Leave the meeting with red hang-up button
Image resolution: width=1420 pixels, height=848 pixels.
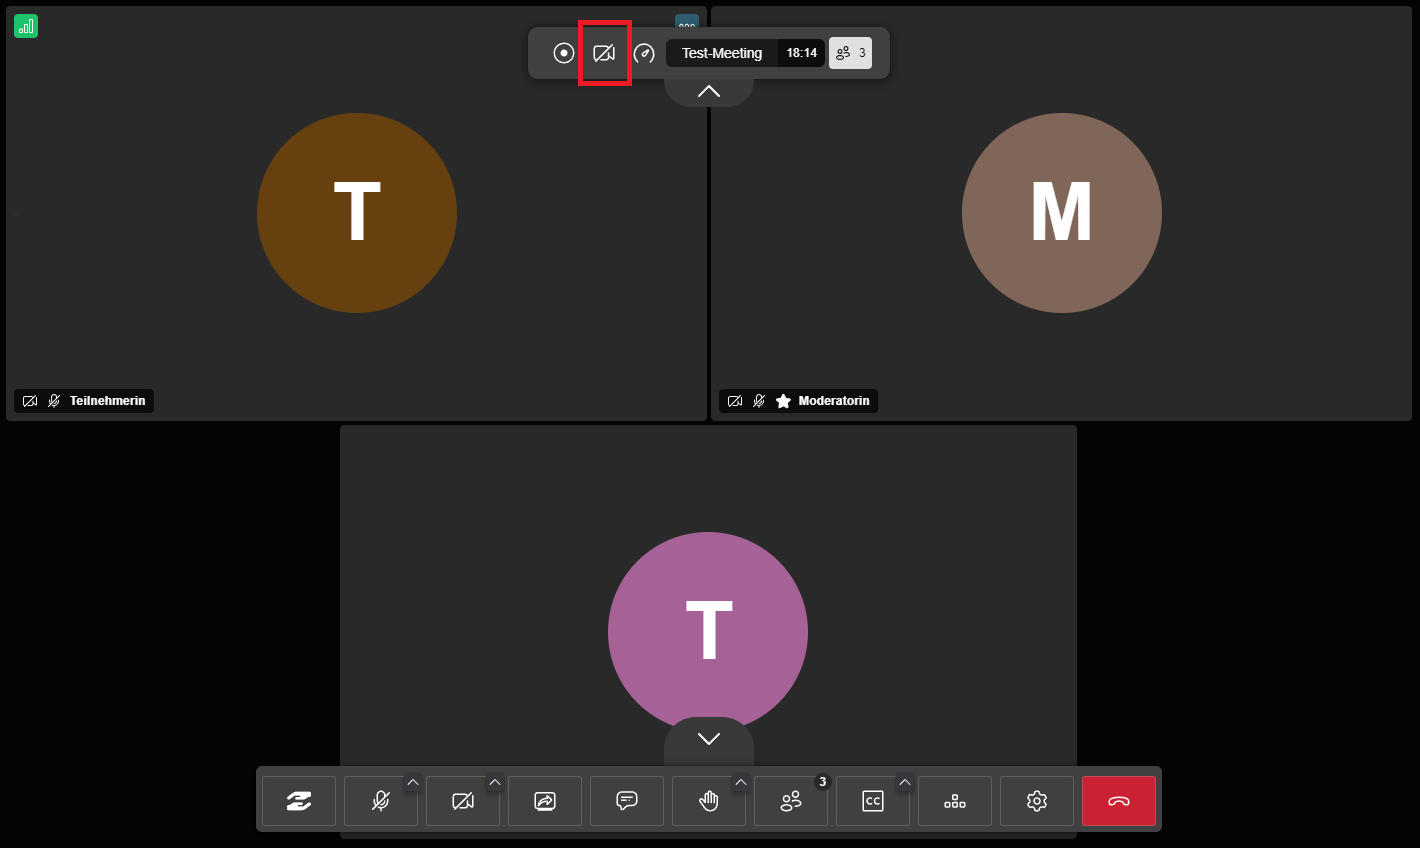(x=1119, y=801)
